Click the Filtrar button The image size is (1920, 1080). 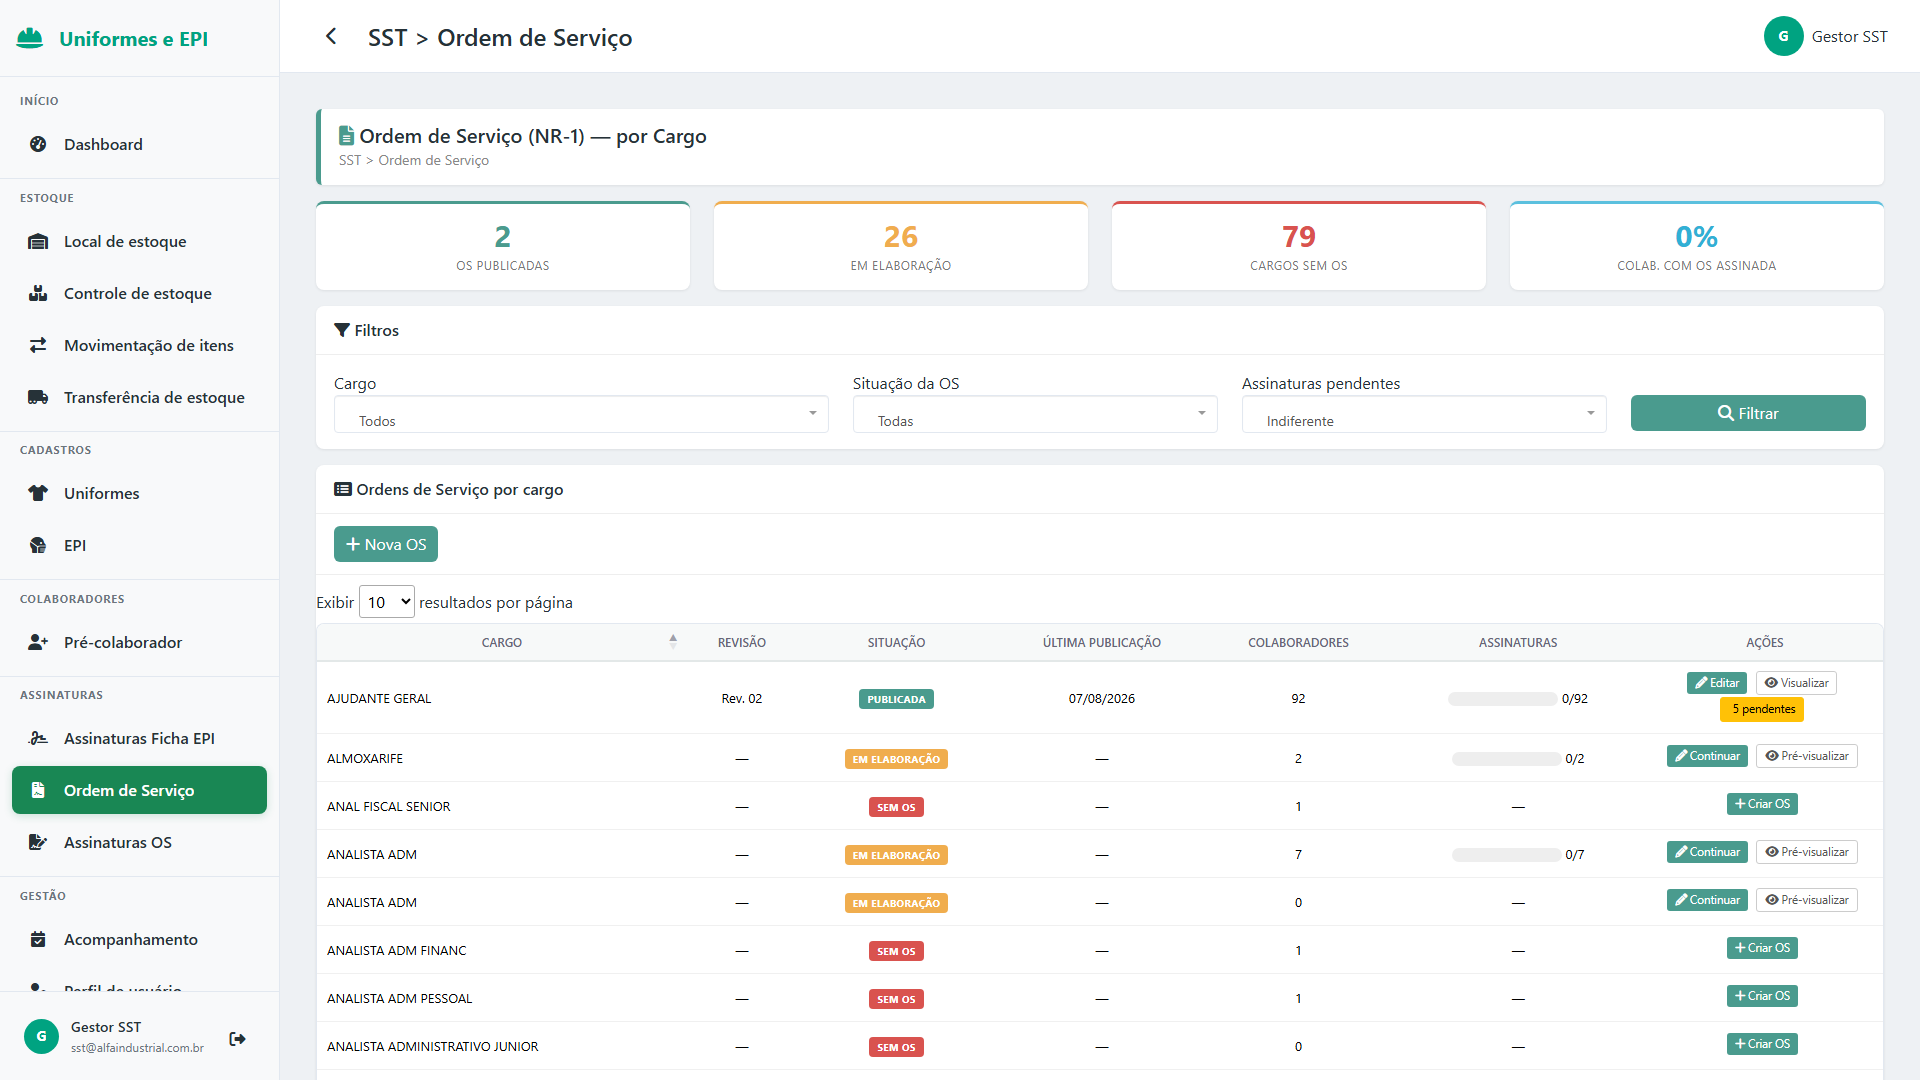tap(1748, 413)
